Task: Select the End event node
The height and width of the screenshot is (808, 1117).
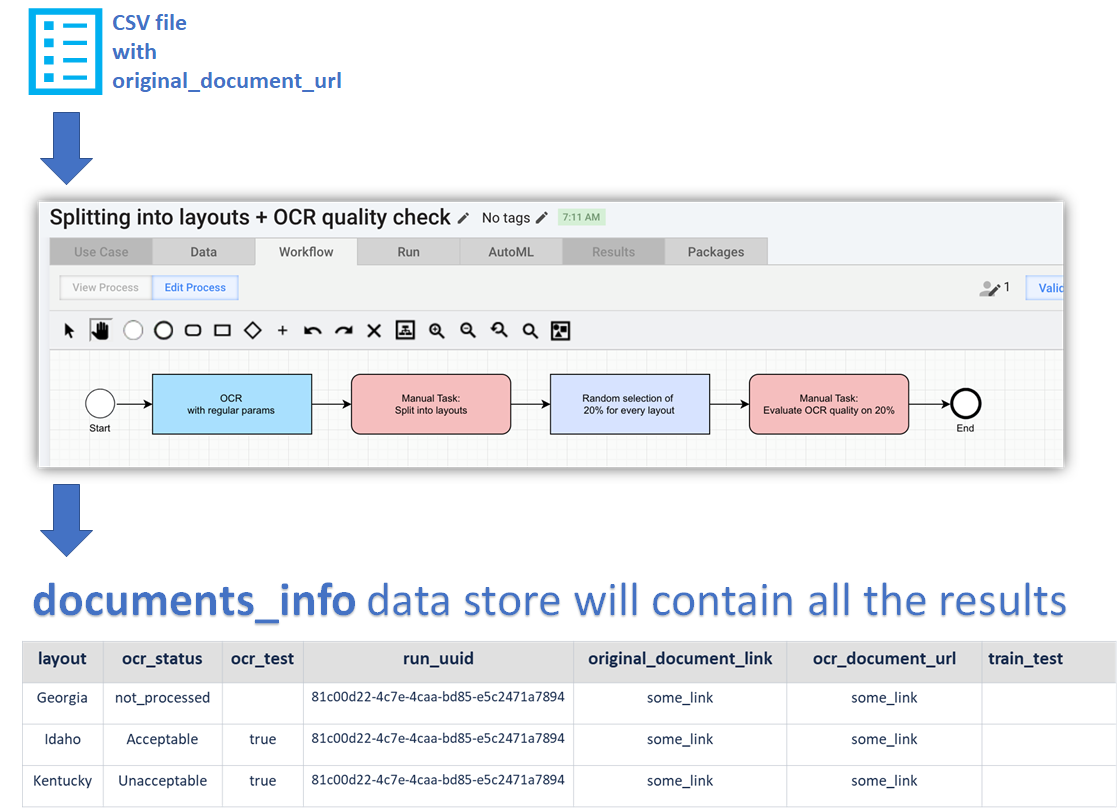Action: tap(965, 403)
